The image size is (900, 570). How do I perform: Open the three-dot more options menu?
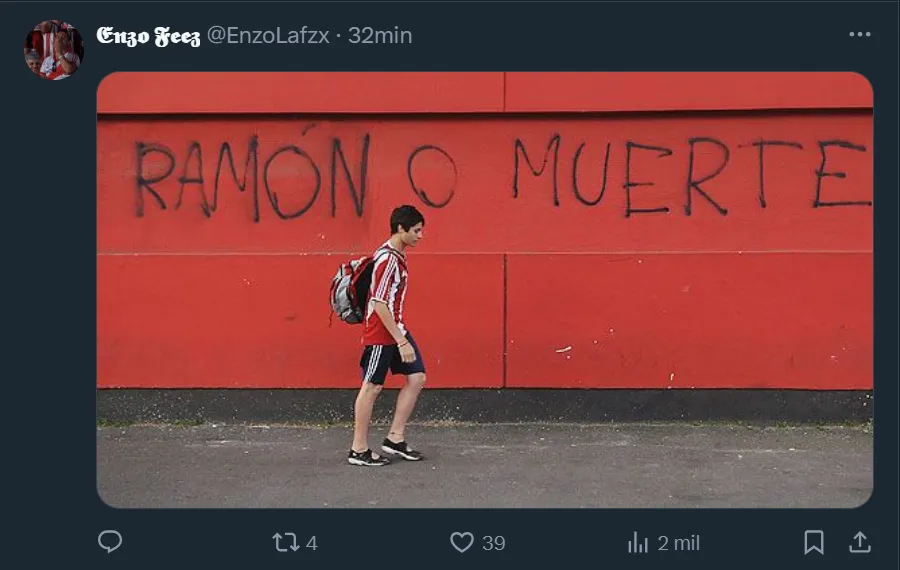(860, 34)
